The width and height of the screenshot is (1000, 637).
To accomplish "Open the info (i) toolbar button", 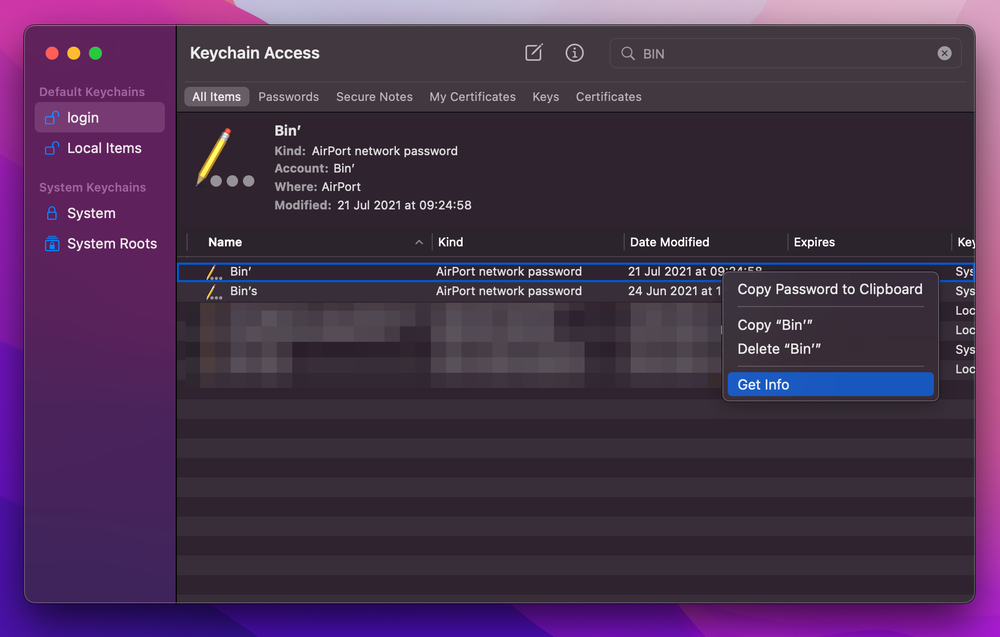I will tap(575, 53).
